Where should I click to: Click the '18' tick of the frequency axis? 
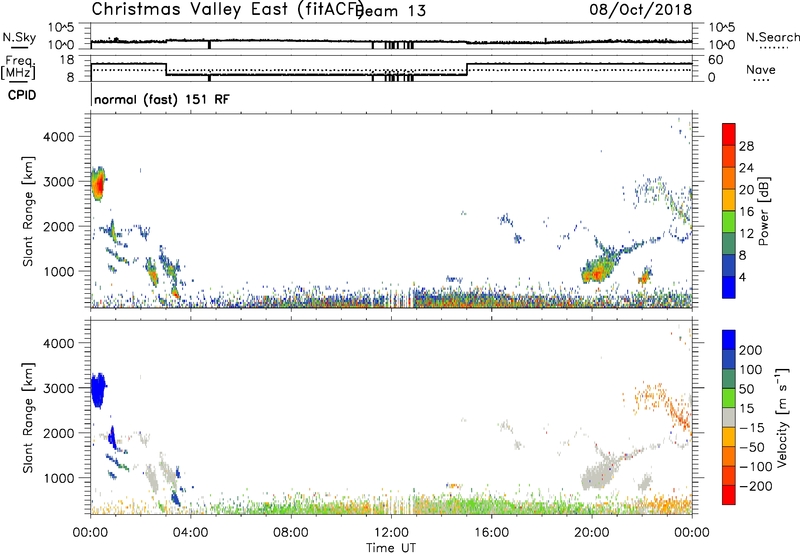pos(67,60)
